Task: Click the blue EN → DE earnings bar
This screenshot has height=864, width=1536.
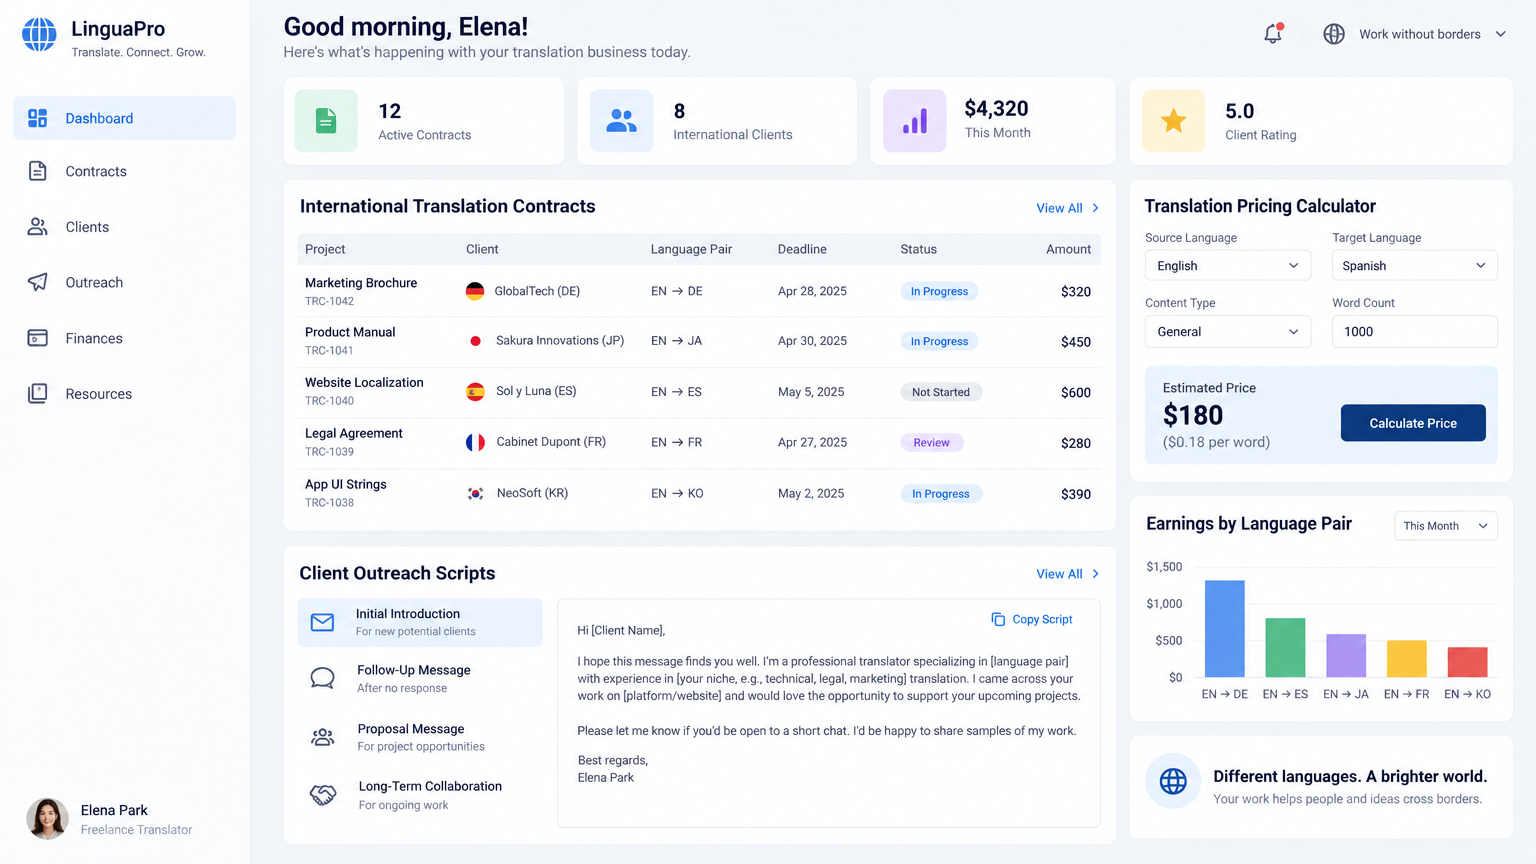Action: pos(1225,629)
